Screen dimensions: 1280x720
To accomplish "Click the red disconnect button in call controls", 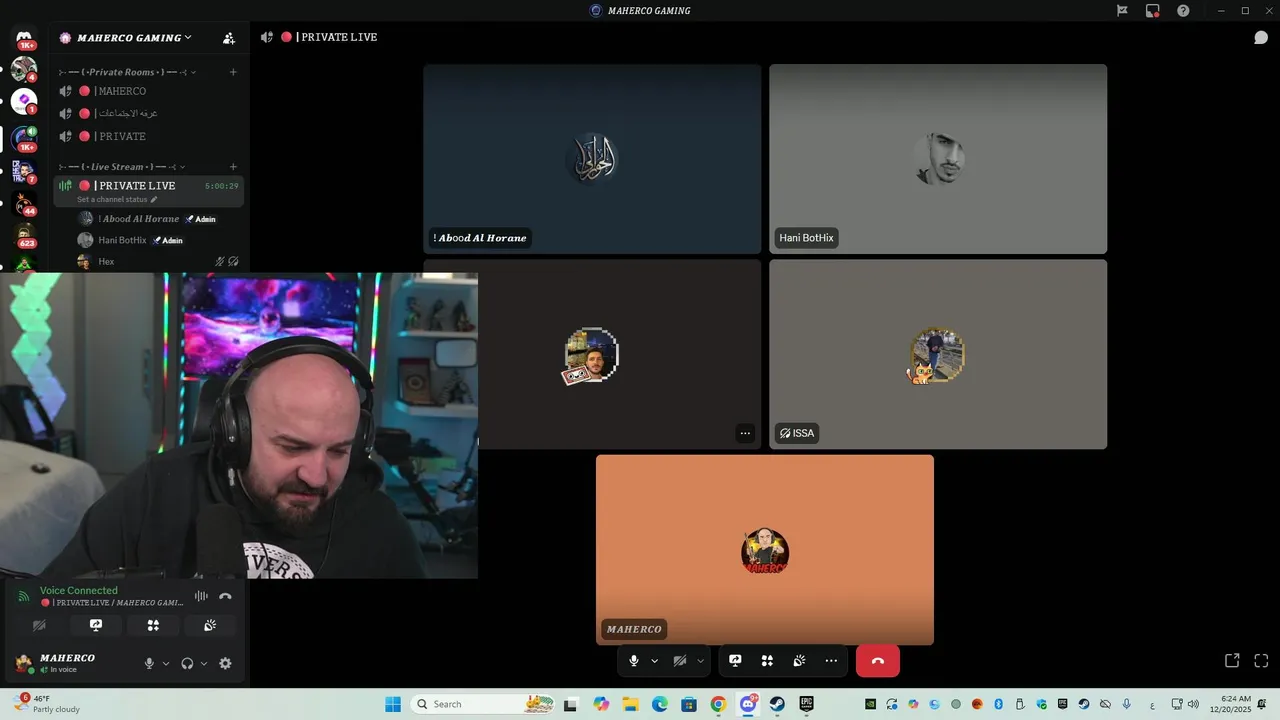I will (x=878, y=661).
